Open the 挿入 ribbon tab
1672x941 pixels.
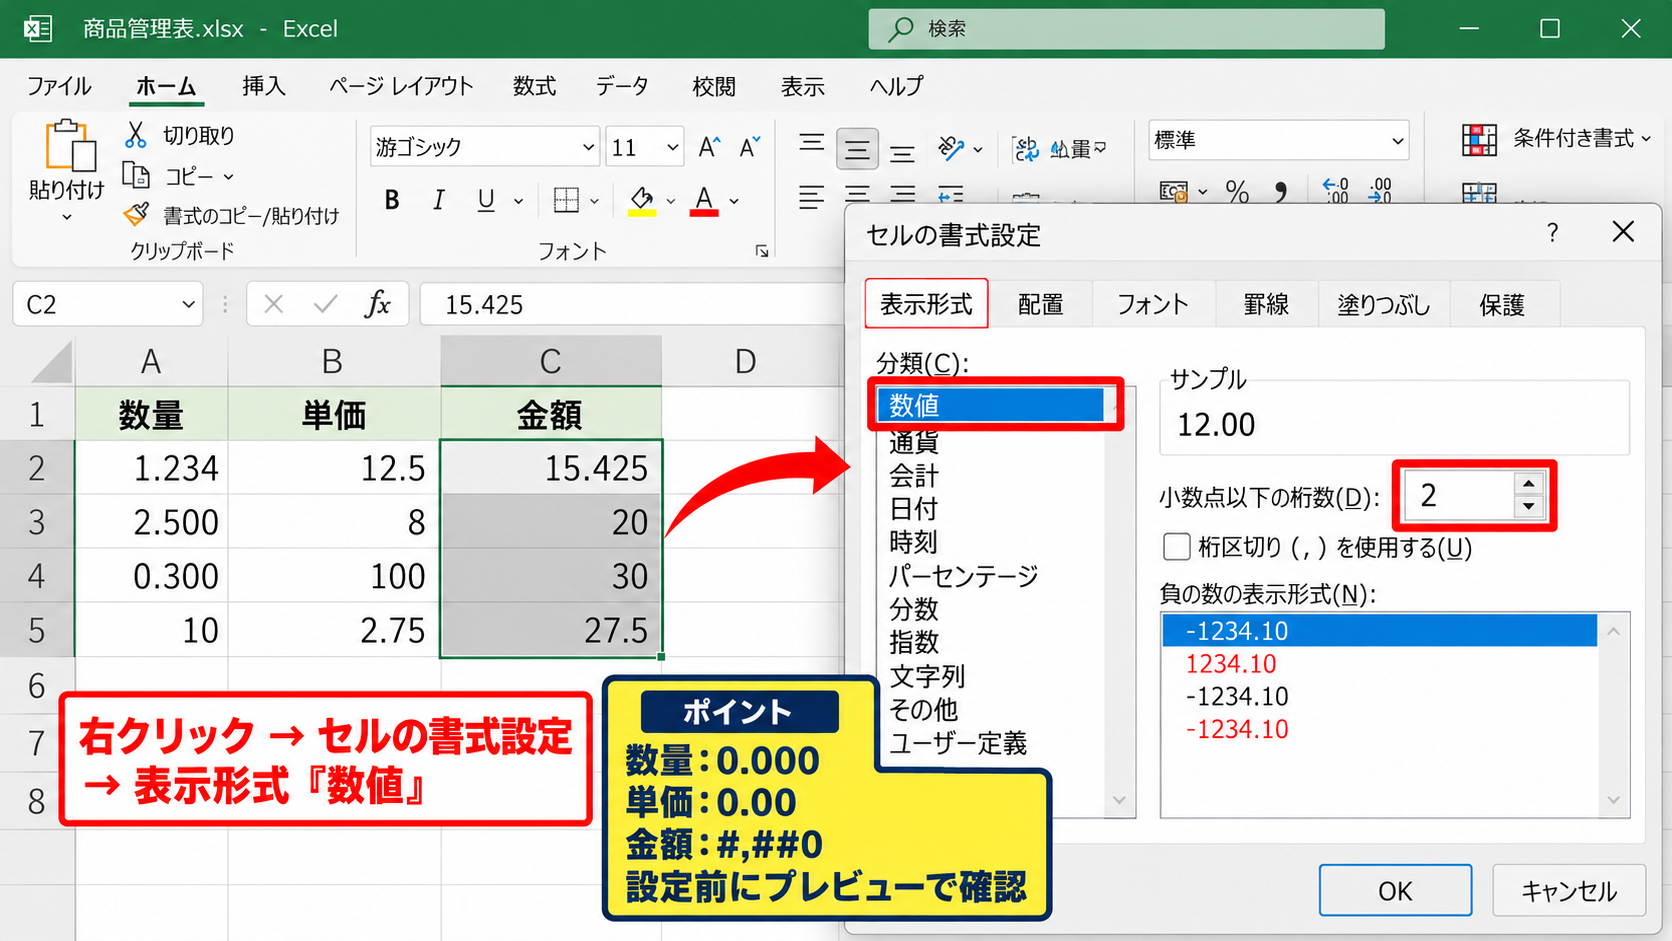[x=264, y=86]
